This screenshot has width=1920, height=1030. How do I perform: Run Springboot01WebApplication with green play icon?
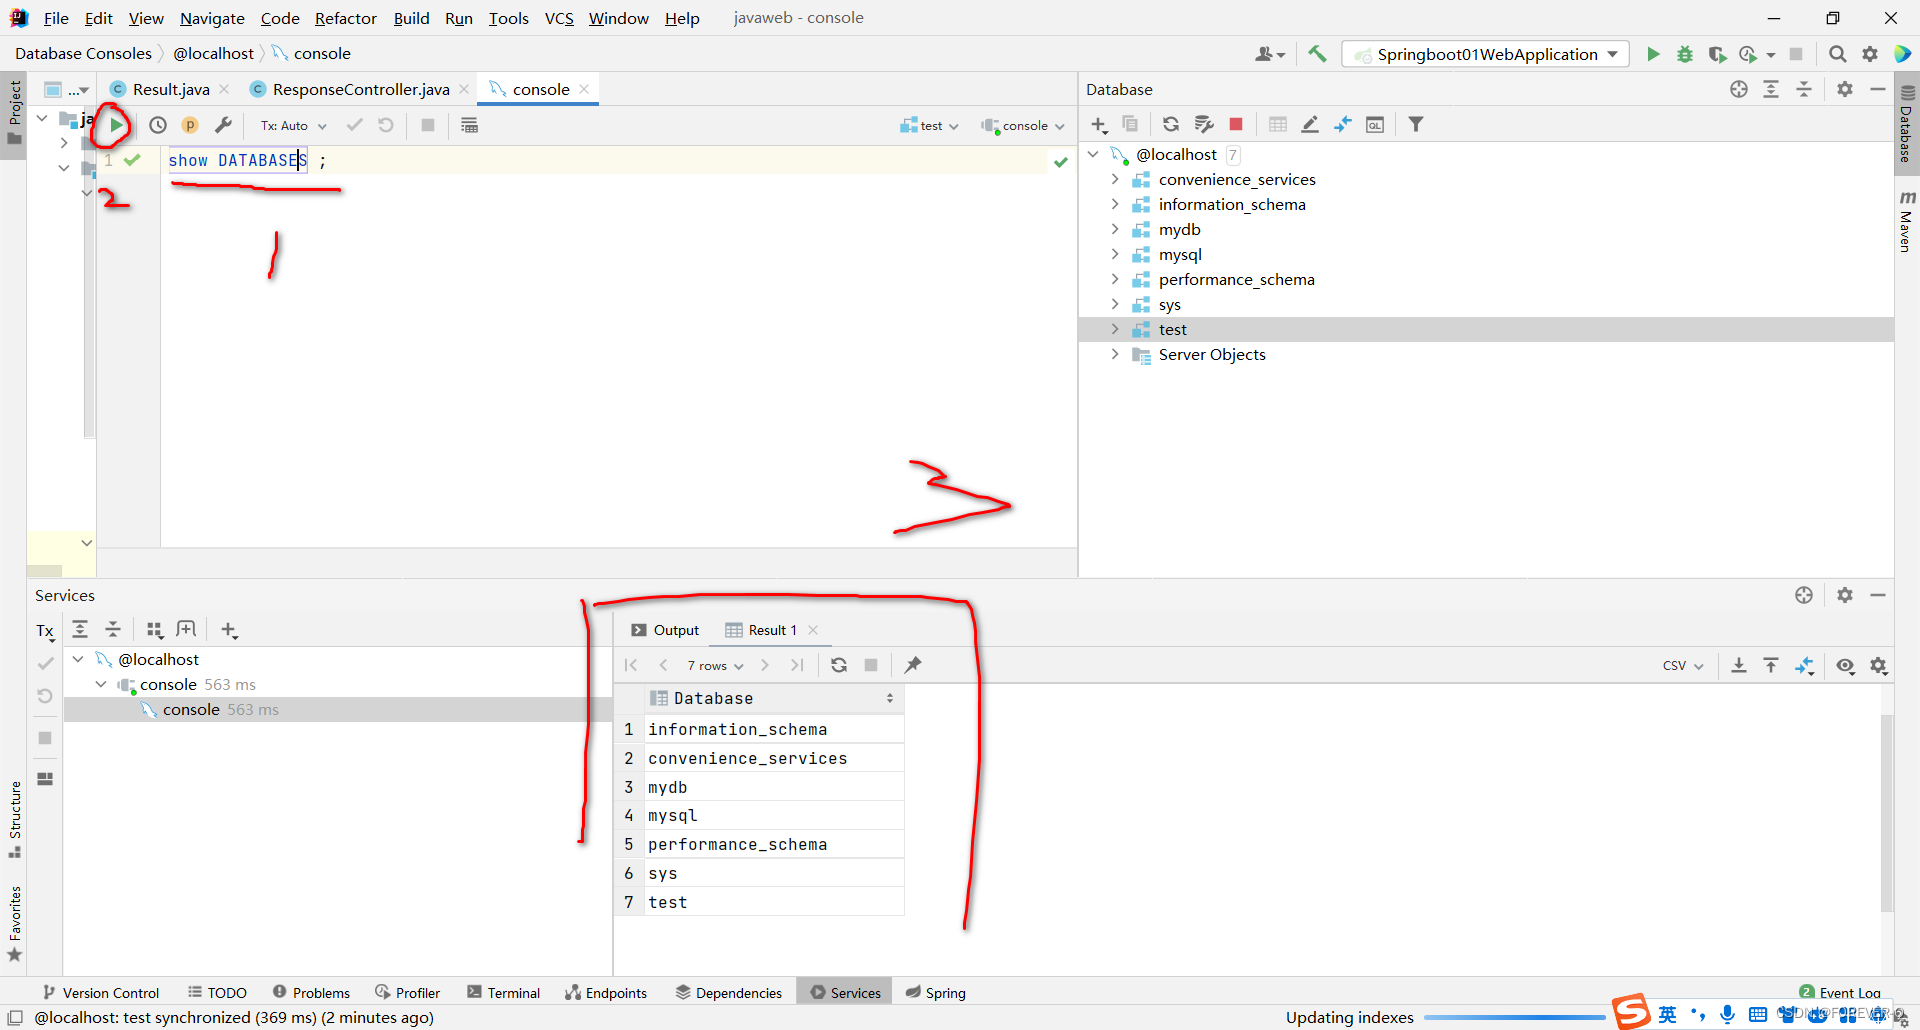[1653, 54]
